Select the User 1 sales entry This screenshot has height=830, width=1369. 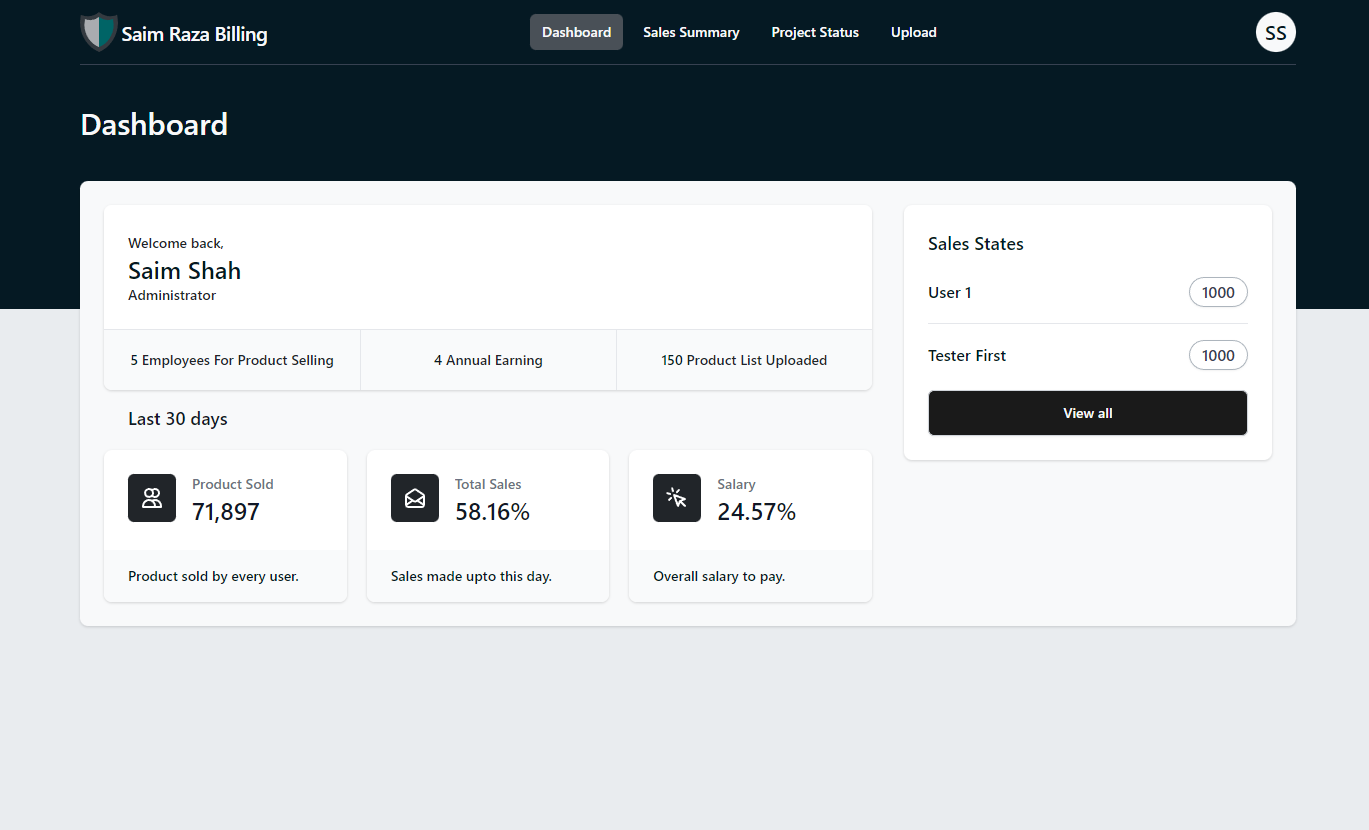click(x=949, y=292)
